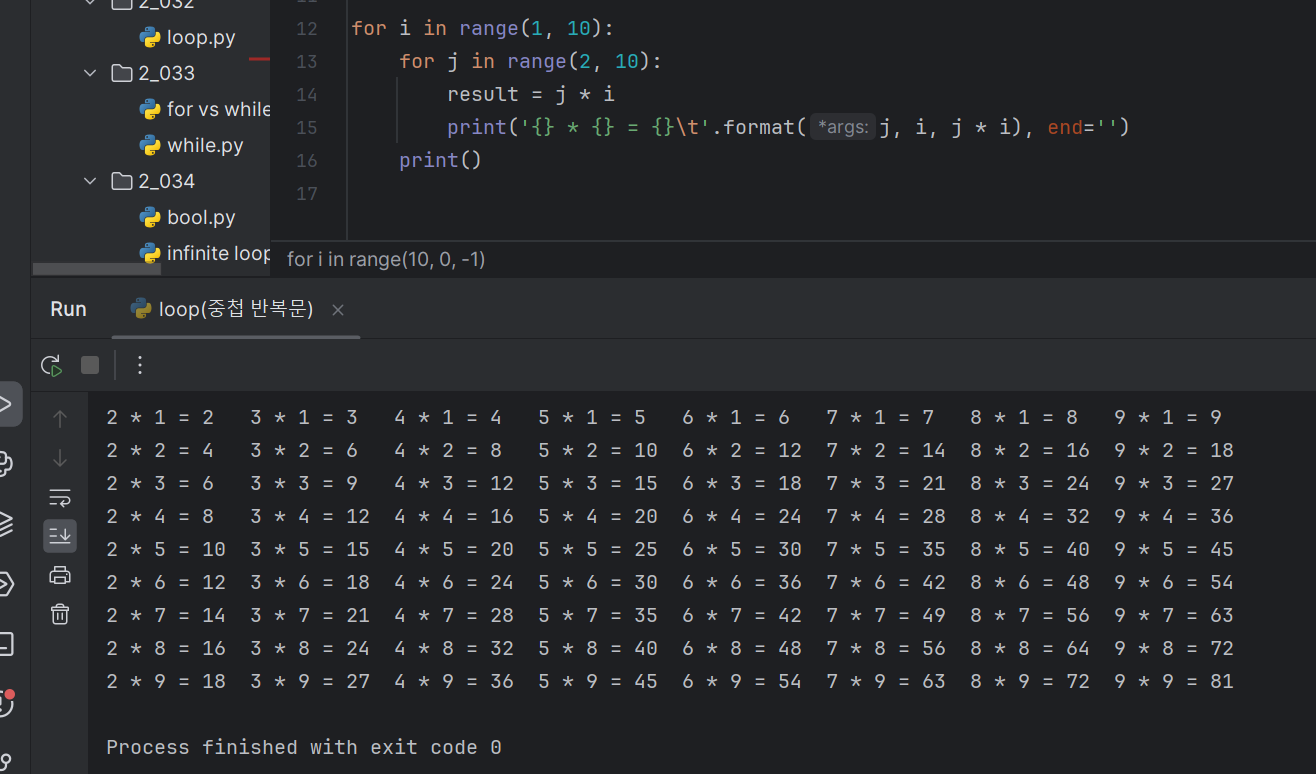Toggle scroll to end of output
The width and height of the screenshot is (1316, 774).
coord(60,536)
